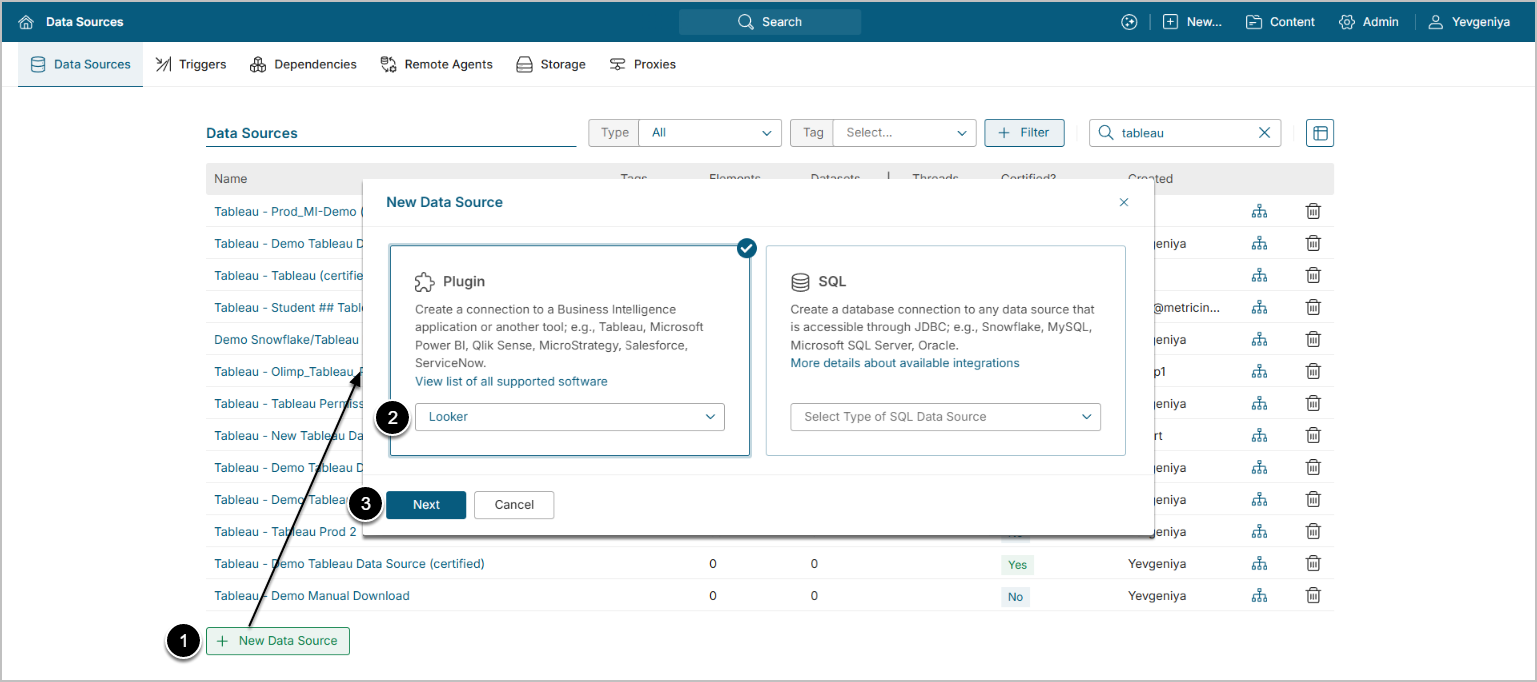This screenshot has height=682, width=1537.
Task: Click lineage icon for Tableau - Prod_MI-Demo row
Action: click(1259, 211)
